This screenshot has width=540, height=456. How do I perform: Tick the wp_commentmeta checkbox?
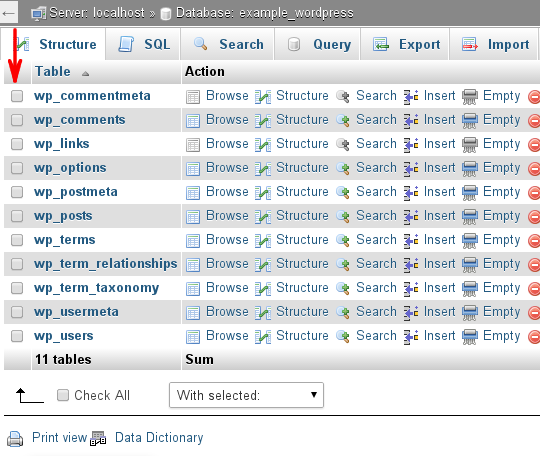pyautogui.click(x=17, y=96)
